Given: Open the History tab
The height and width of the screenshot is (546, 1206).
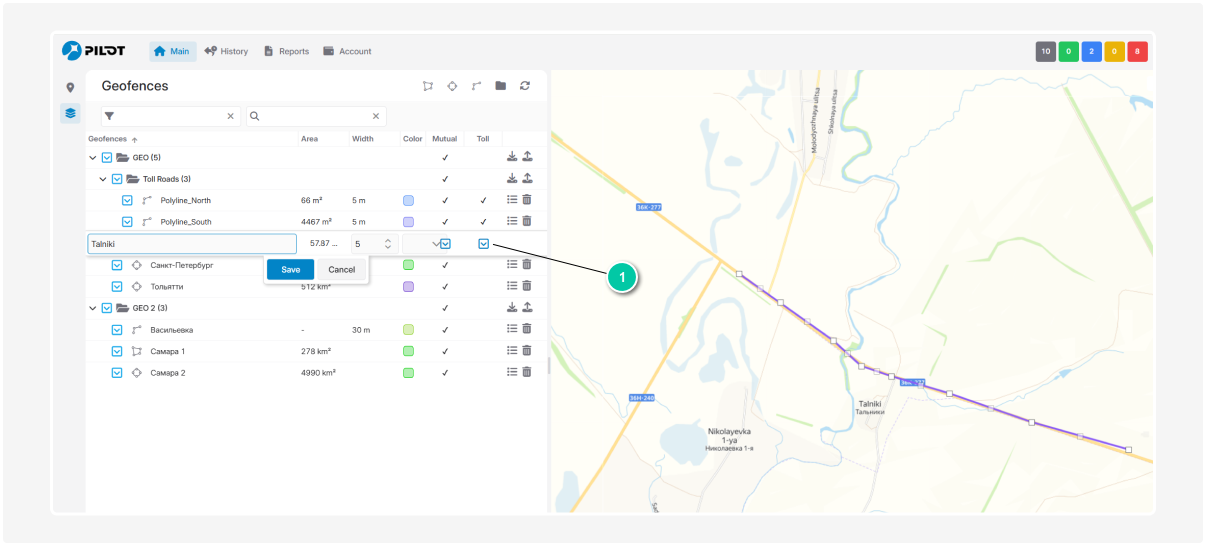Looking at the screenshot, I should point(226,51).
